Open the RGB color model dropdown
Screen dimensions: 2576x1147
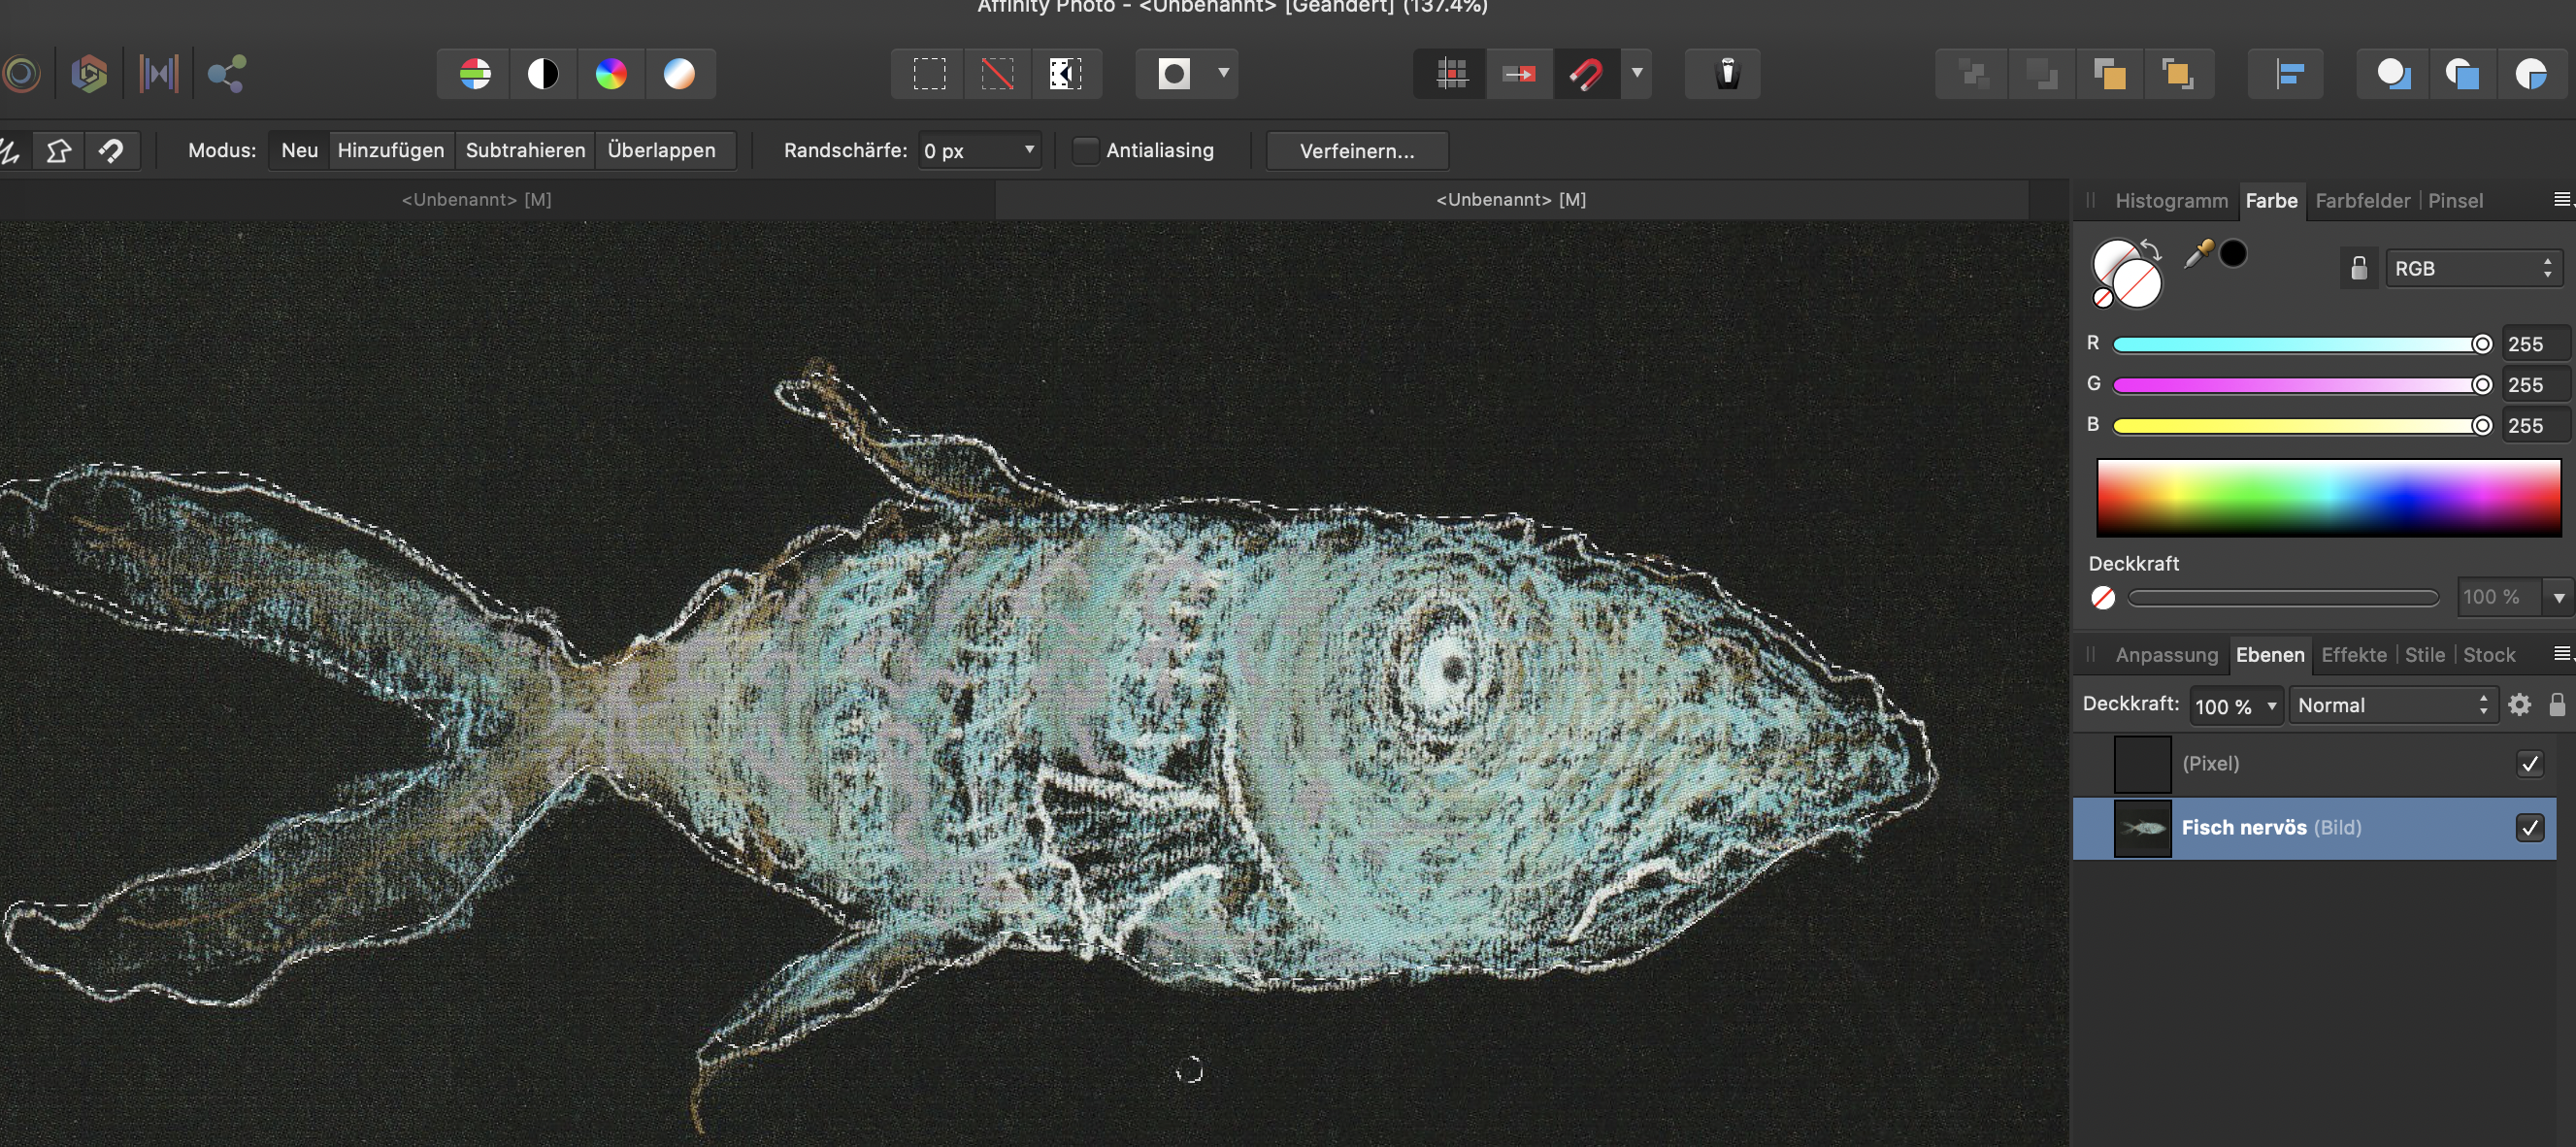point(2472,269)
